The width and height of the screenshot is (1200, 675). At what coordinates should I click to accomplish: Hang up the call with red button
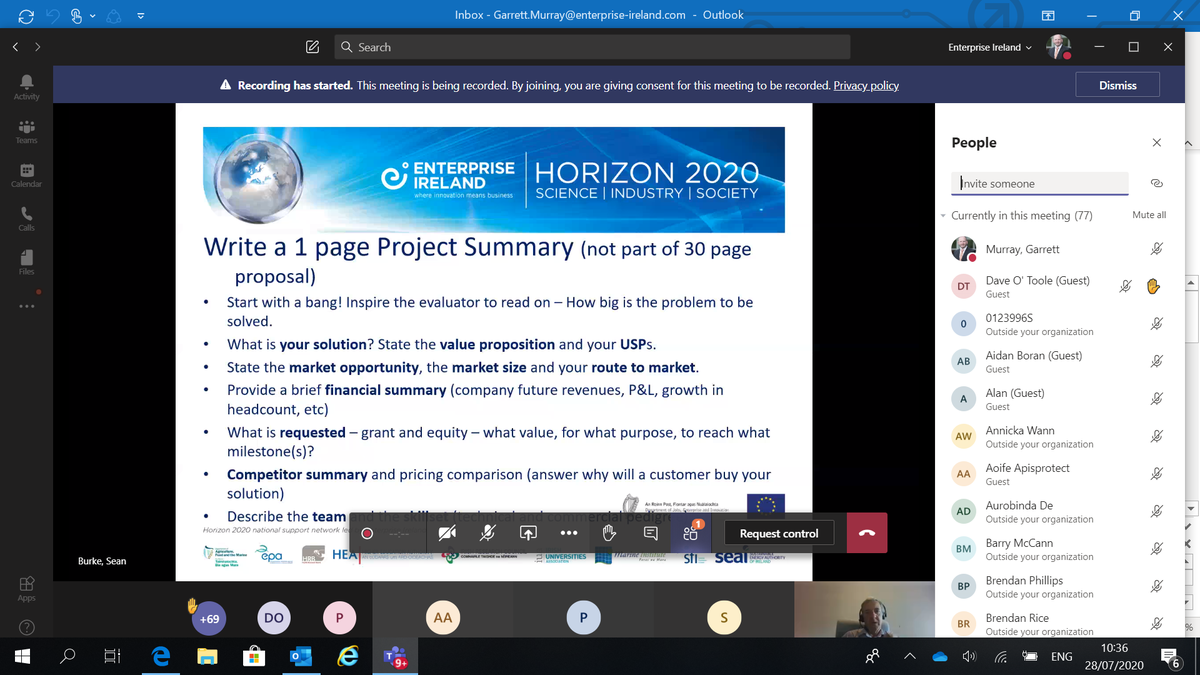click(866, 533)
